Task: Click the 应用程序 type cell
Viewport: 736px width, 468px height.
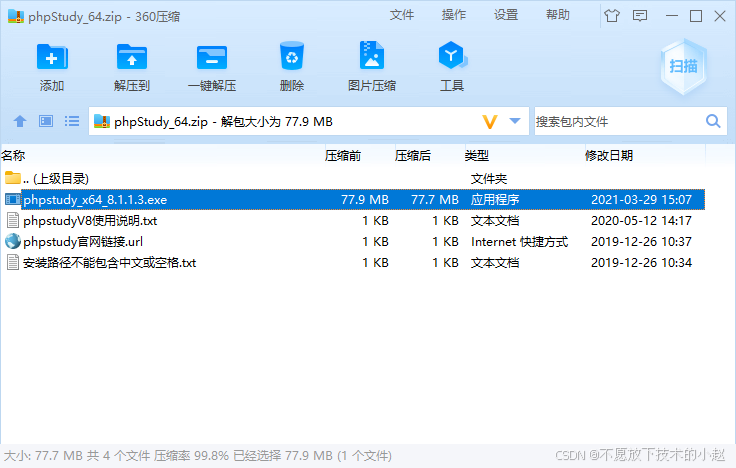Action: (495, 199)
